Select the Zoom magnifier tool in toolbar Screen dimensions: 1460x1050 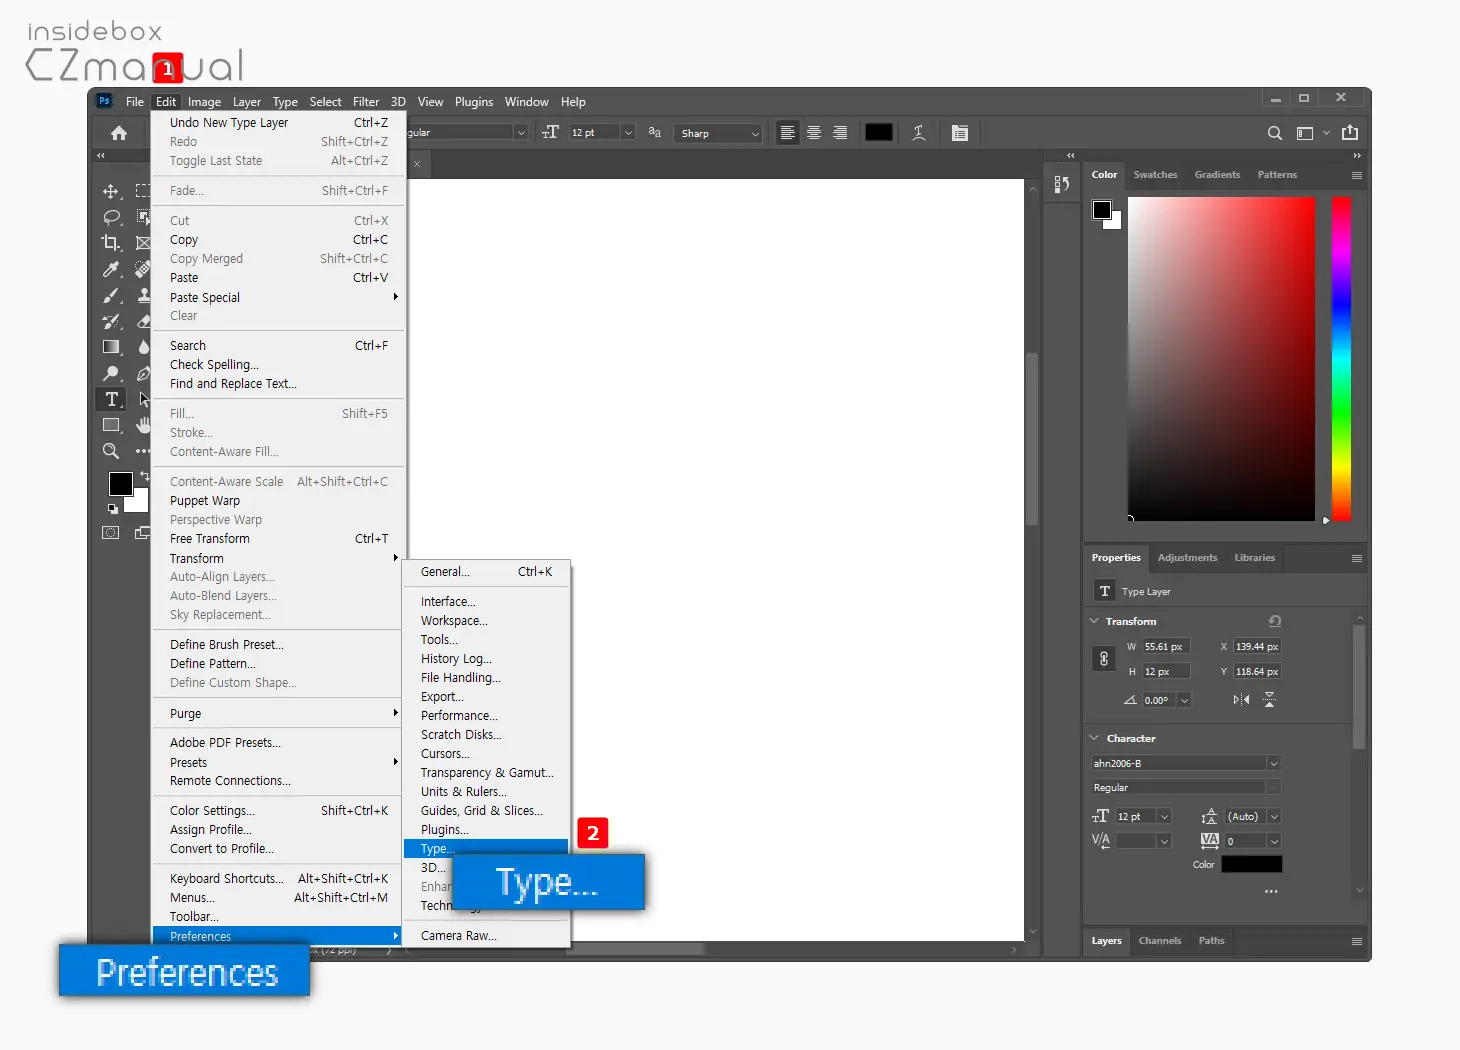111,451
